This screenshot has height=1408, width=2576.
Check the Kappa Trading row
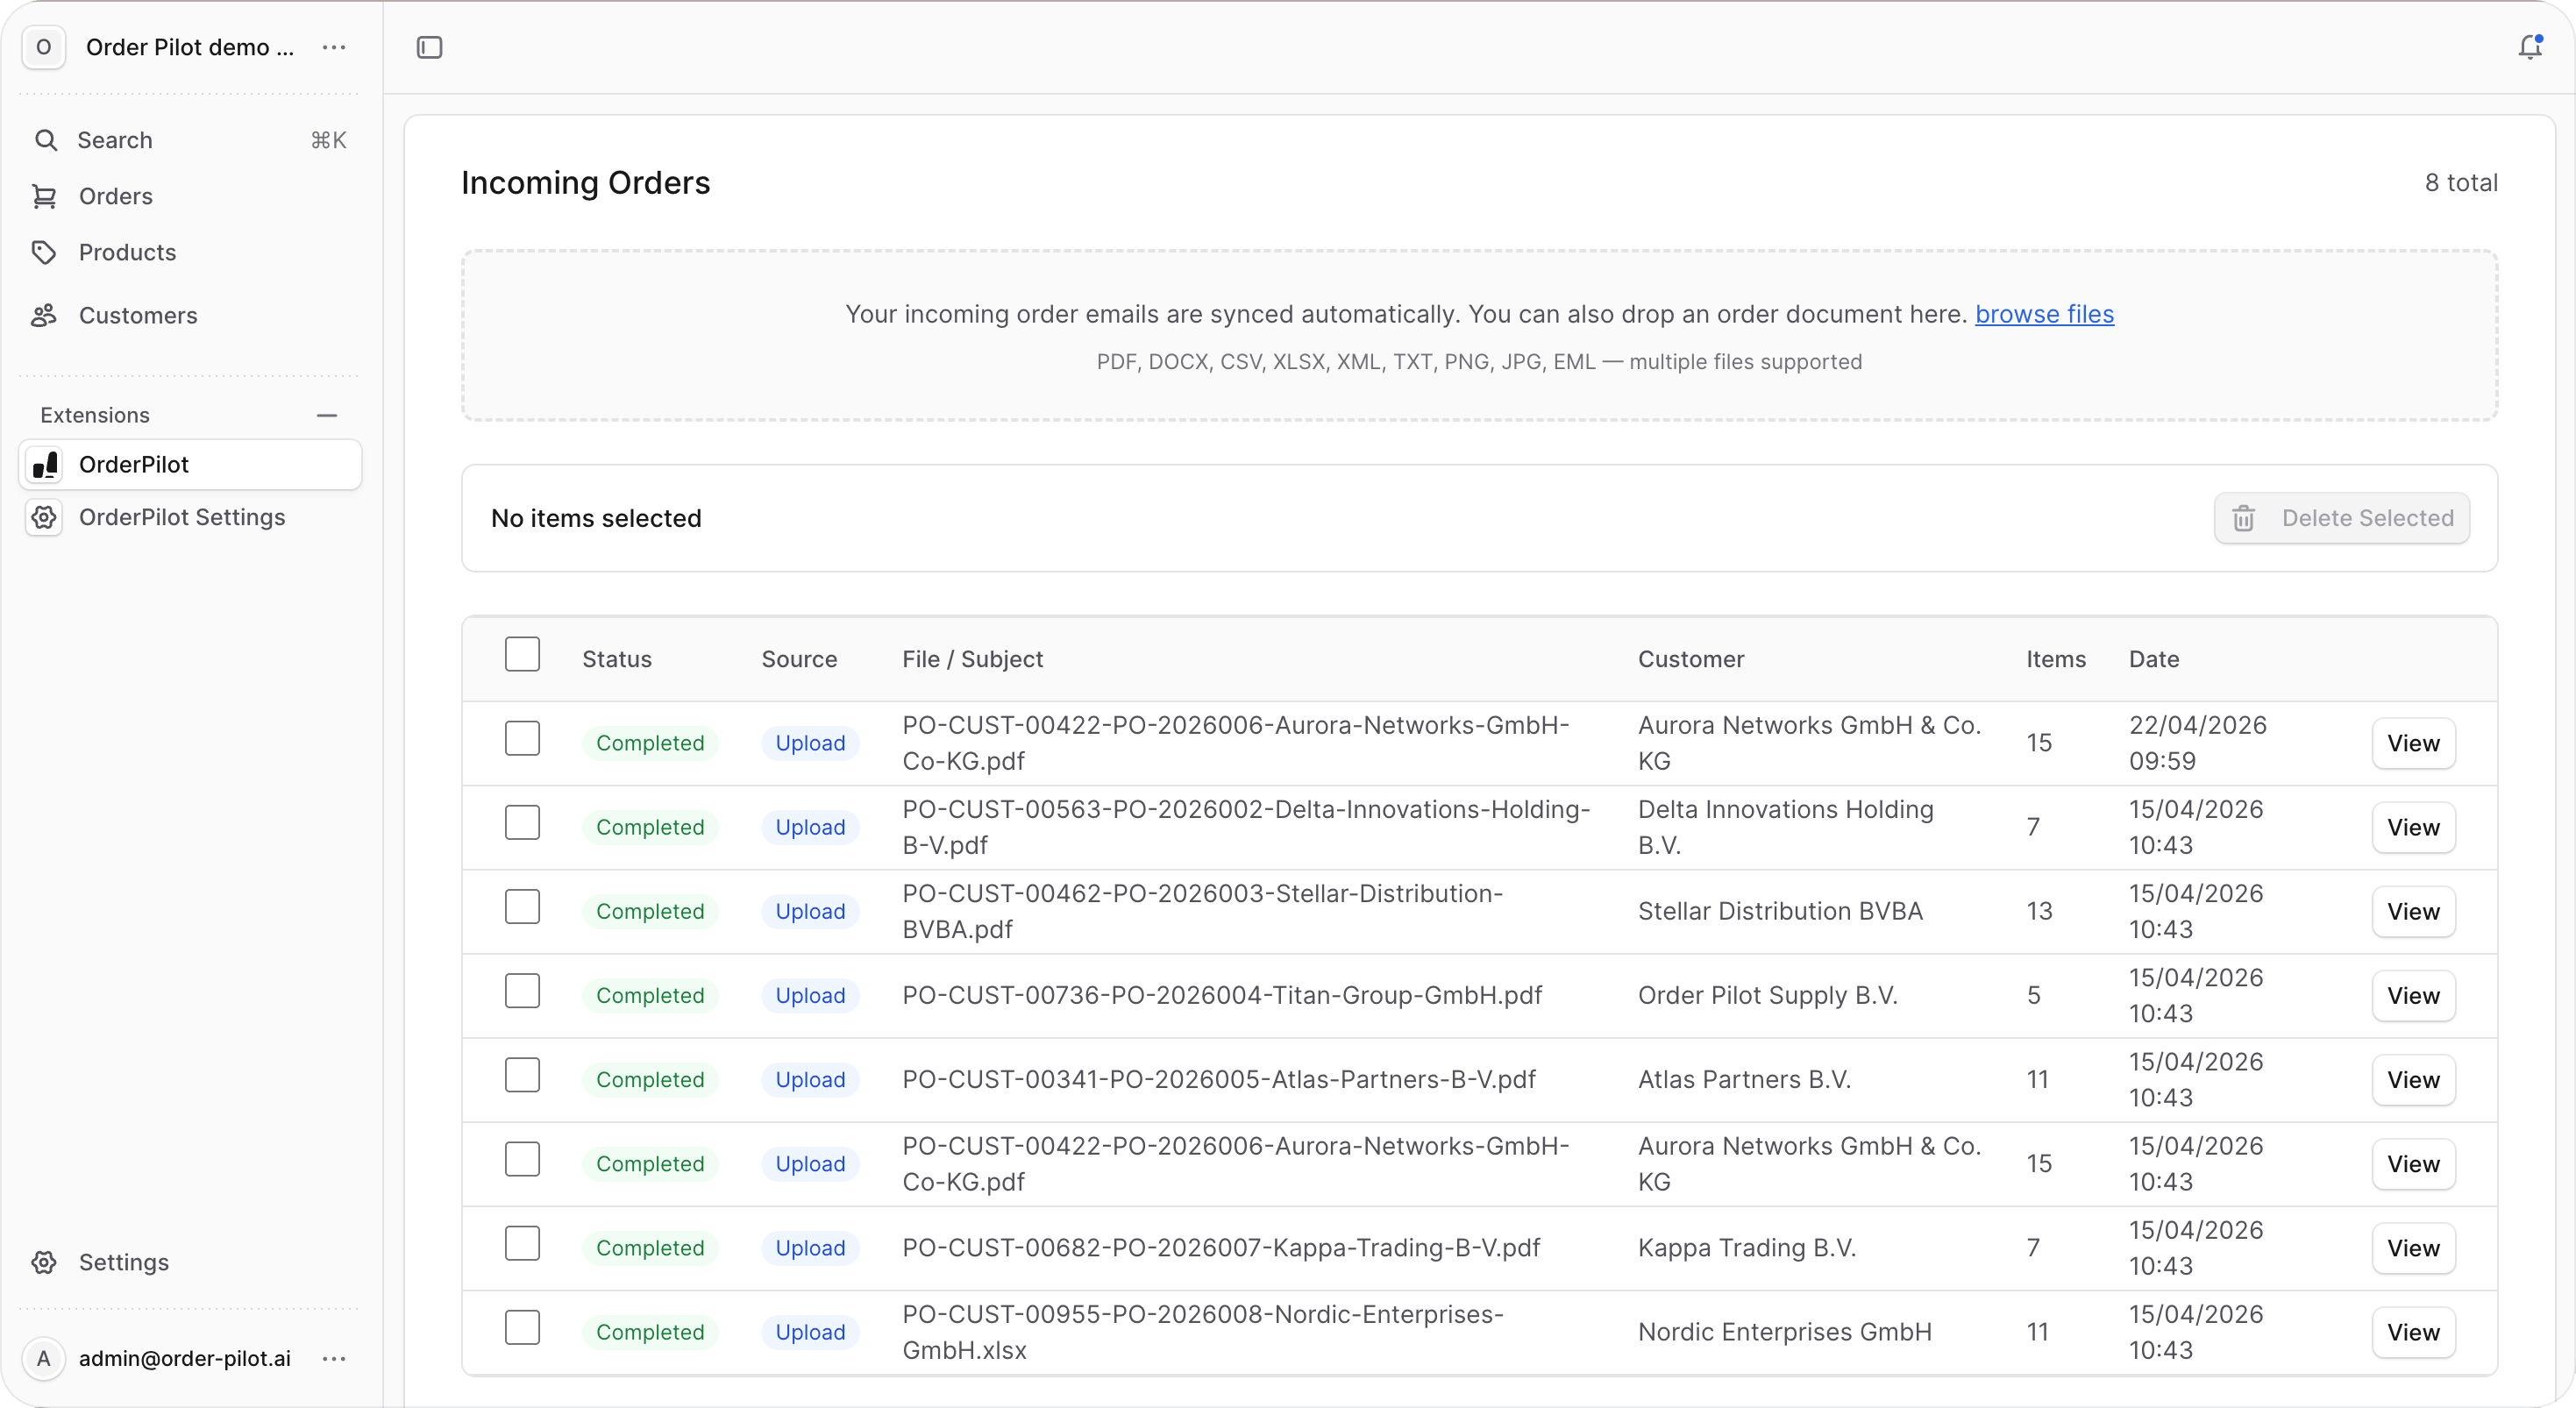tap(522, 1243)
